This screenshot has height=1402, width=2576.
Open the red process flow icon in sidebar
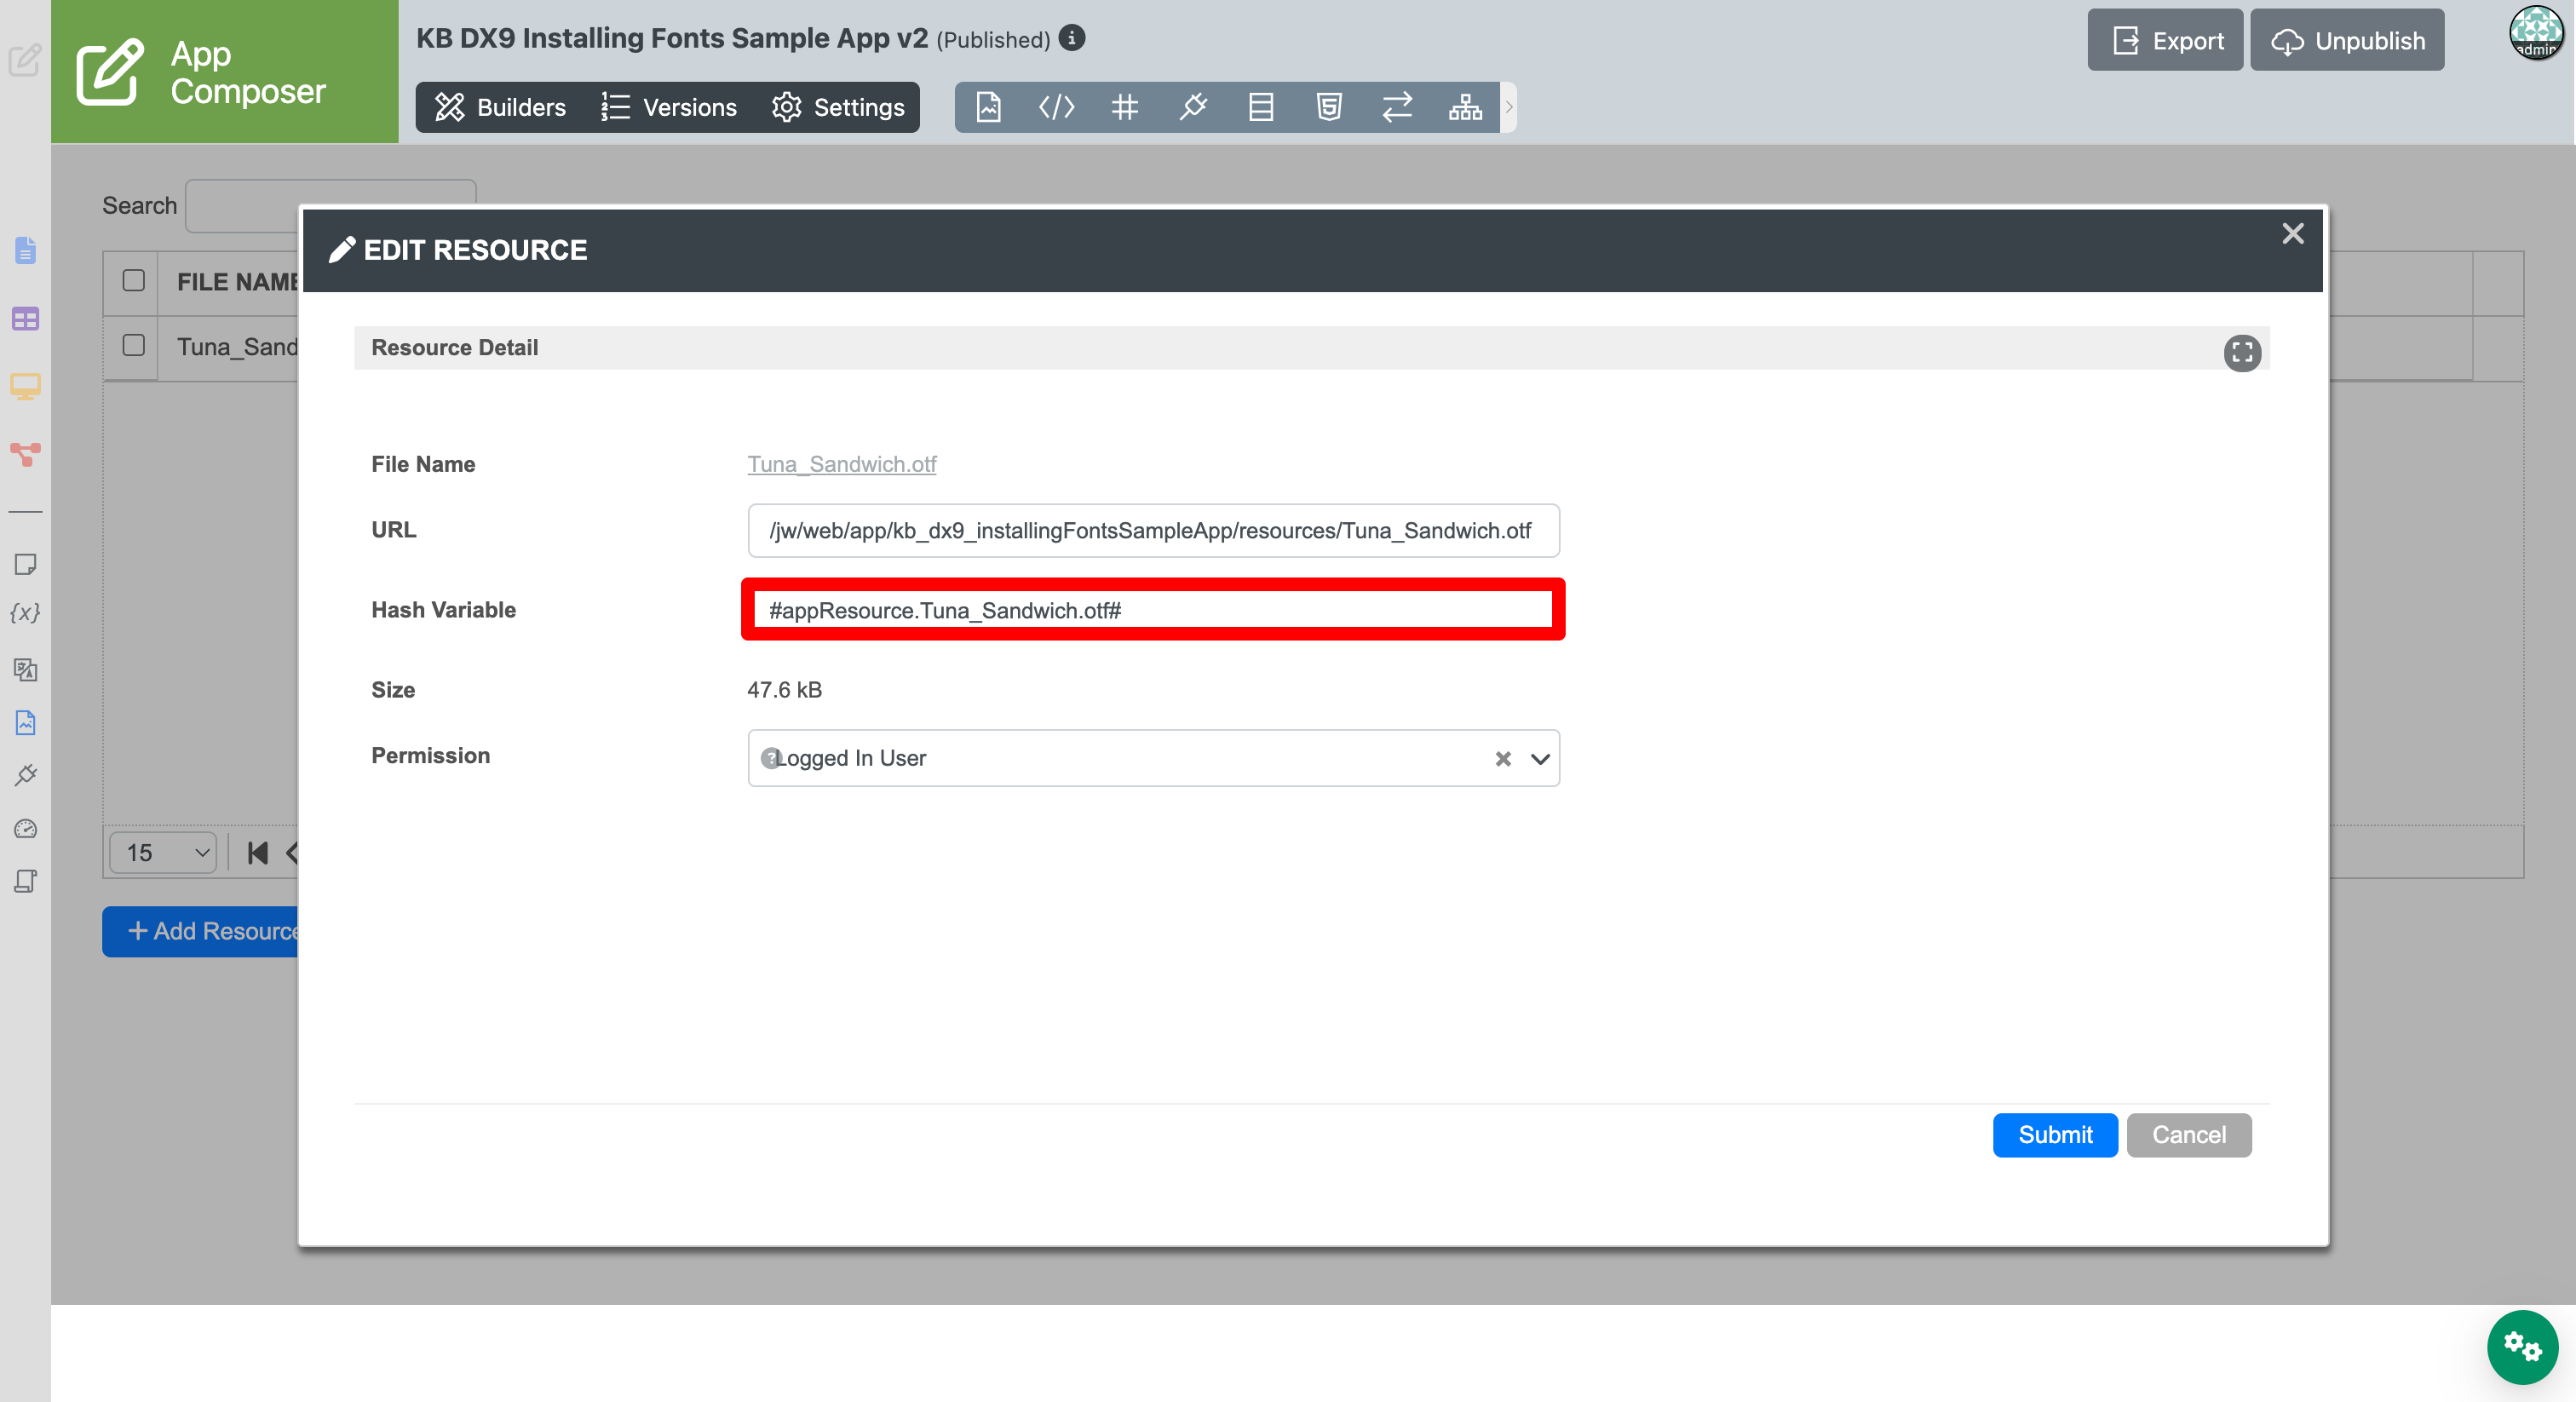(26, 455)
